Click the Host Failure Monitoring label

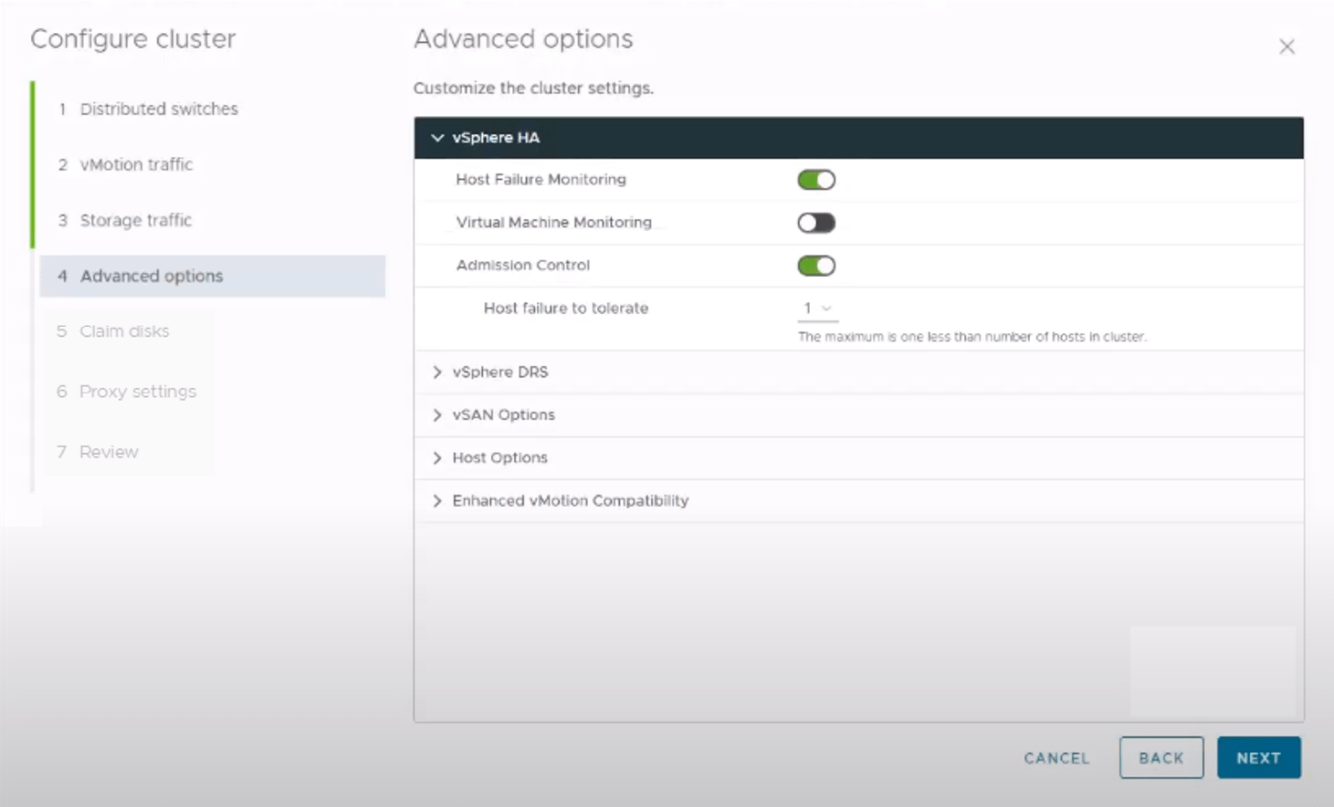pos(541,180)
